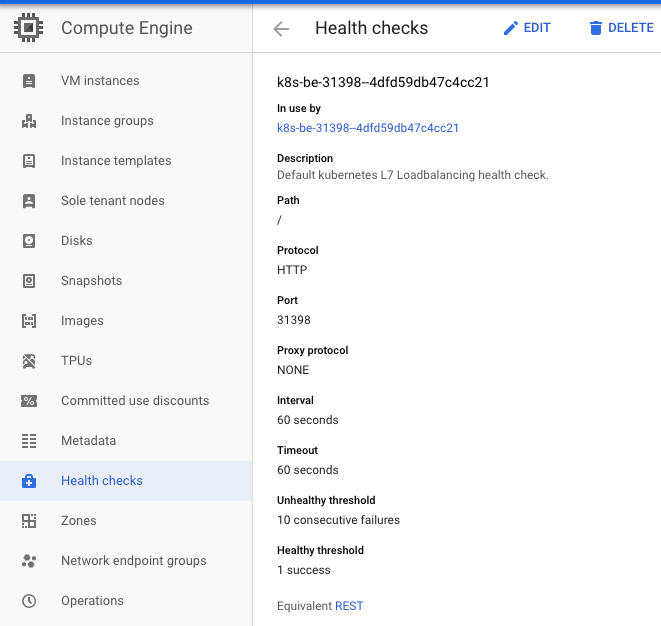This screenshot has height=626, width=661.
Task: Click the Proxy protocol label
Action: click(x=312, y=350)
